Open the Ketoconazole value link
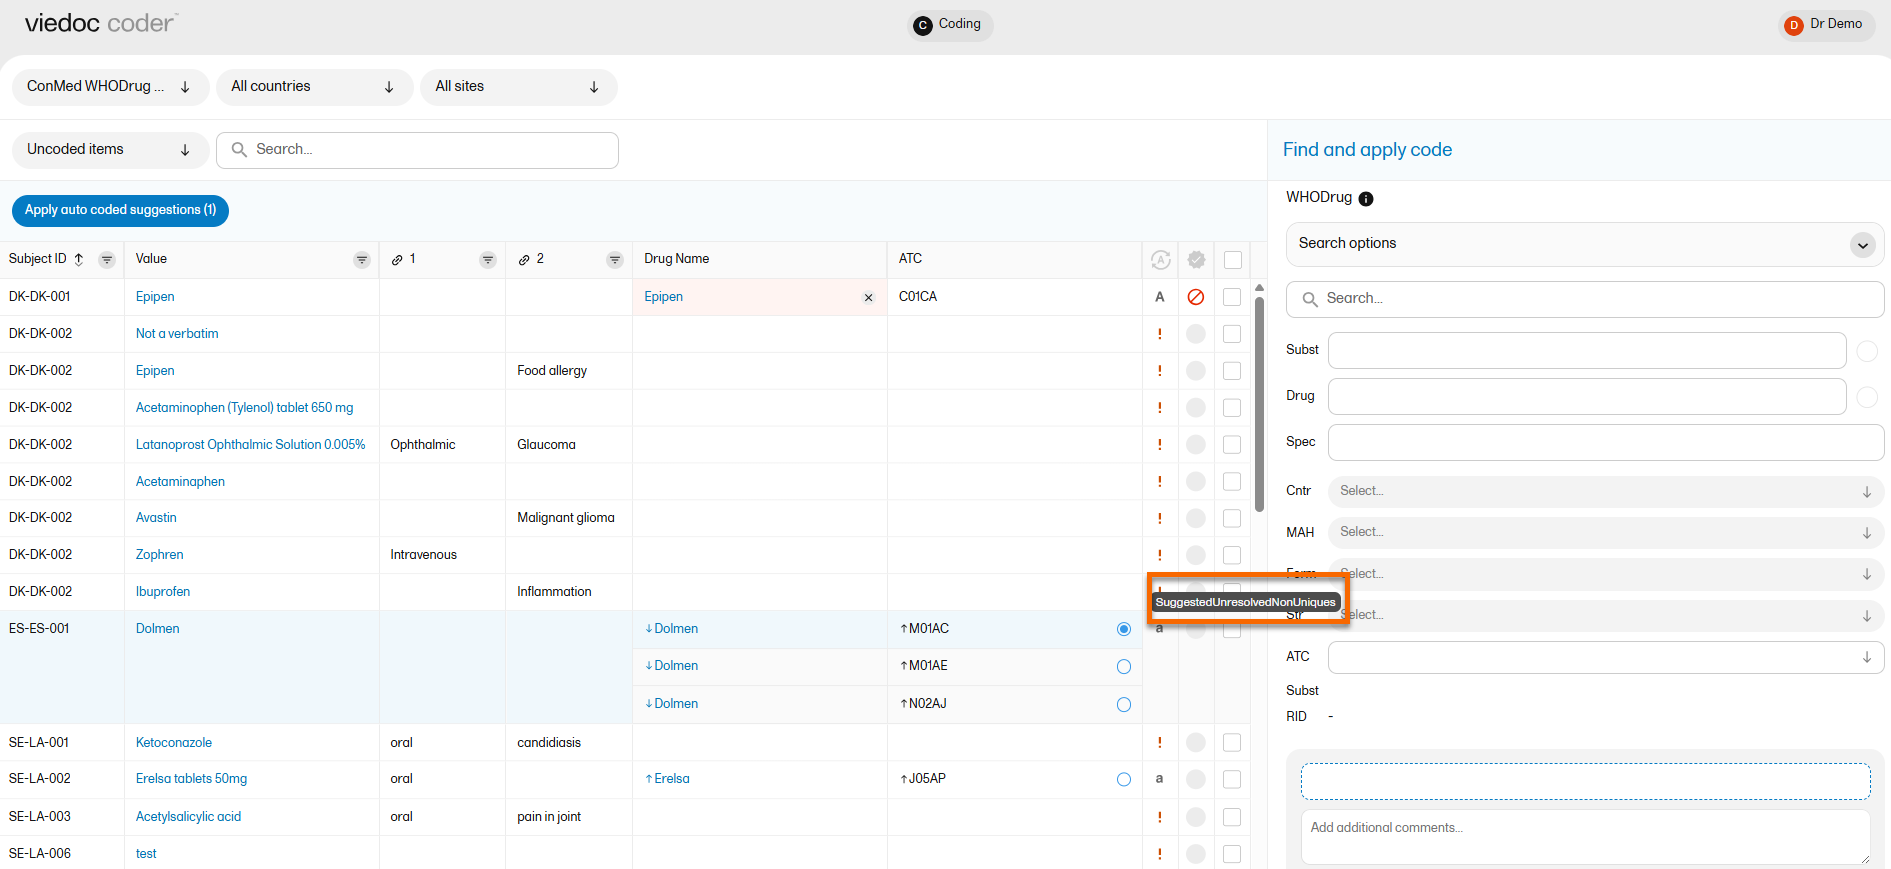This screenshot has height=869, width=1891. pyautogui.click(x=174, y=743)
